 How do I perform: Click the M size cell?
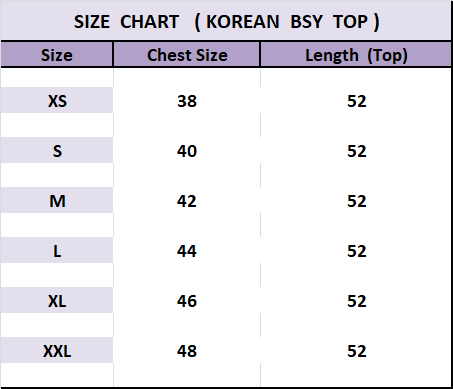pyautogui.click(x=57, y=200)
